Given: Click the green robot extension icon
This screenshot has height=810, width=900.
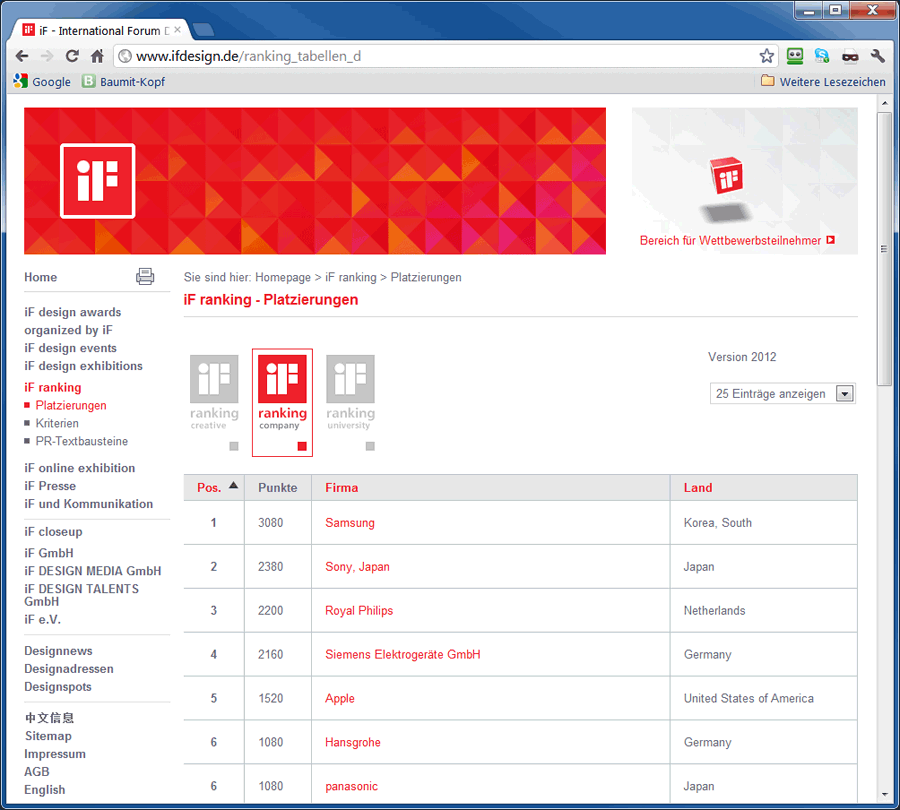Looking at the screenshot, I should 794,56.
